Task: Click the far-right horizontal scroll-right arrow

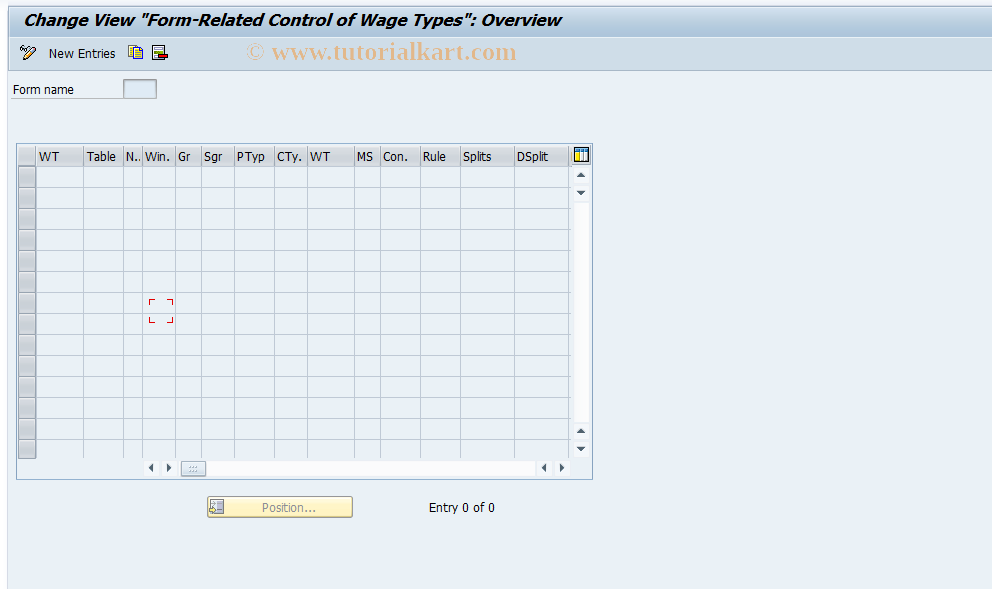Action: (562, 468)
